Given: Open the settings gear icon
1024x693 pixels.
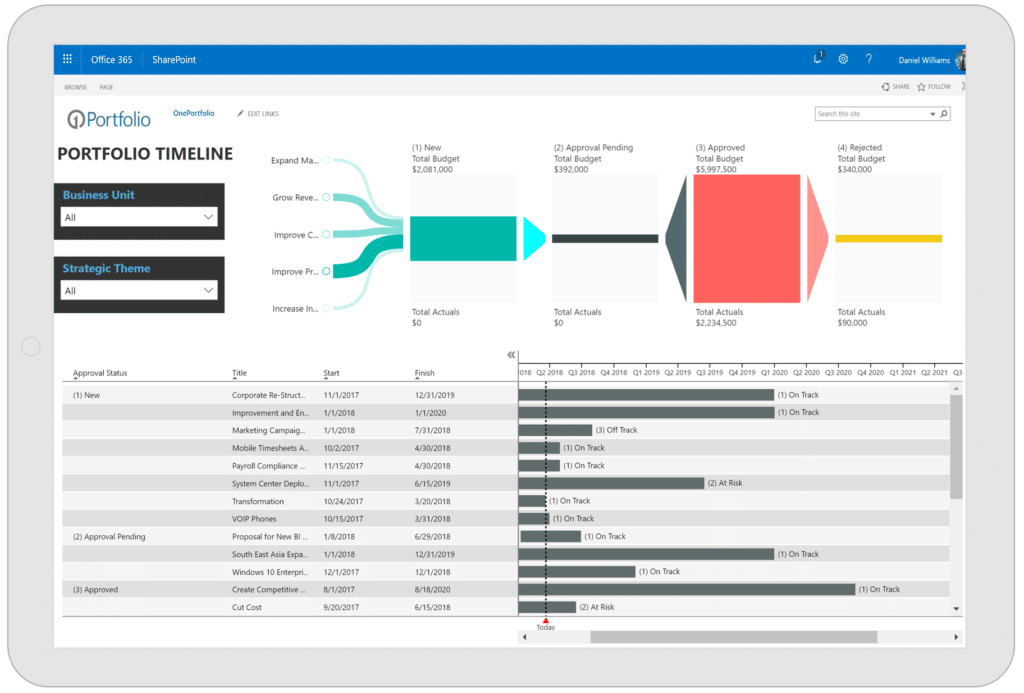Looking at the screenshot, I should click(x=843, y=59).
